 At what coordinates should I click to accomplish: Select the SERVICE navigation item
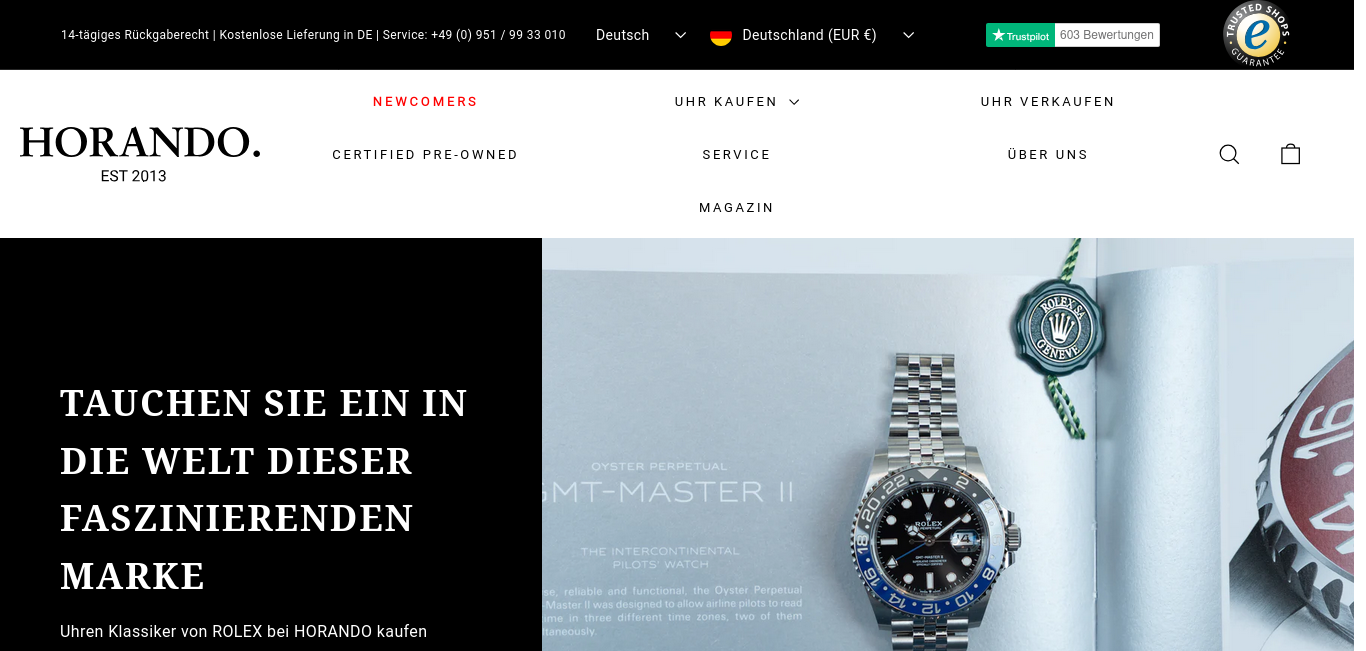pos(736,155)
